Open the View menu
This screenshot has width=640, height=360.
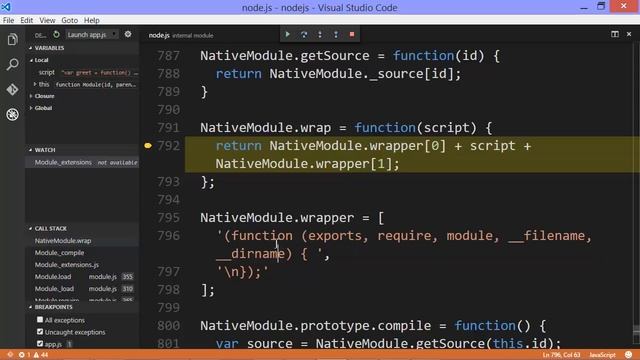[47, 20]
